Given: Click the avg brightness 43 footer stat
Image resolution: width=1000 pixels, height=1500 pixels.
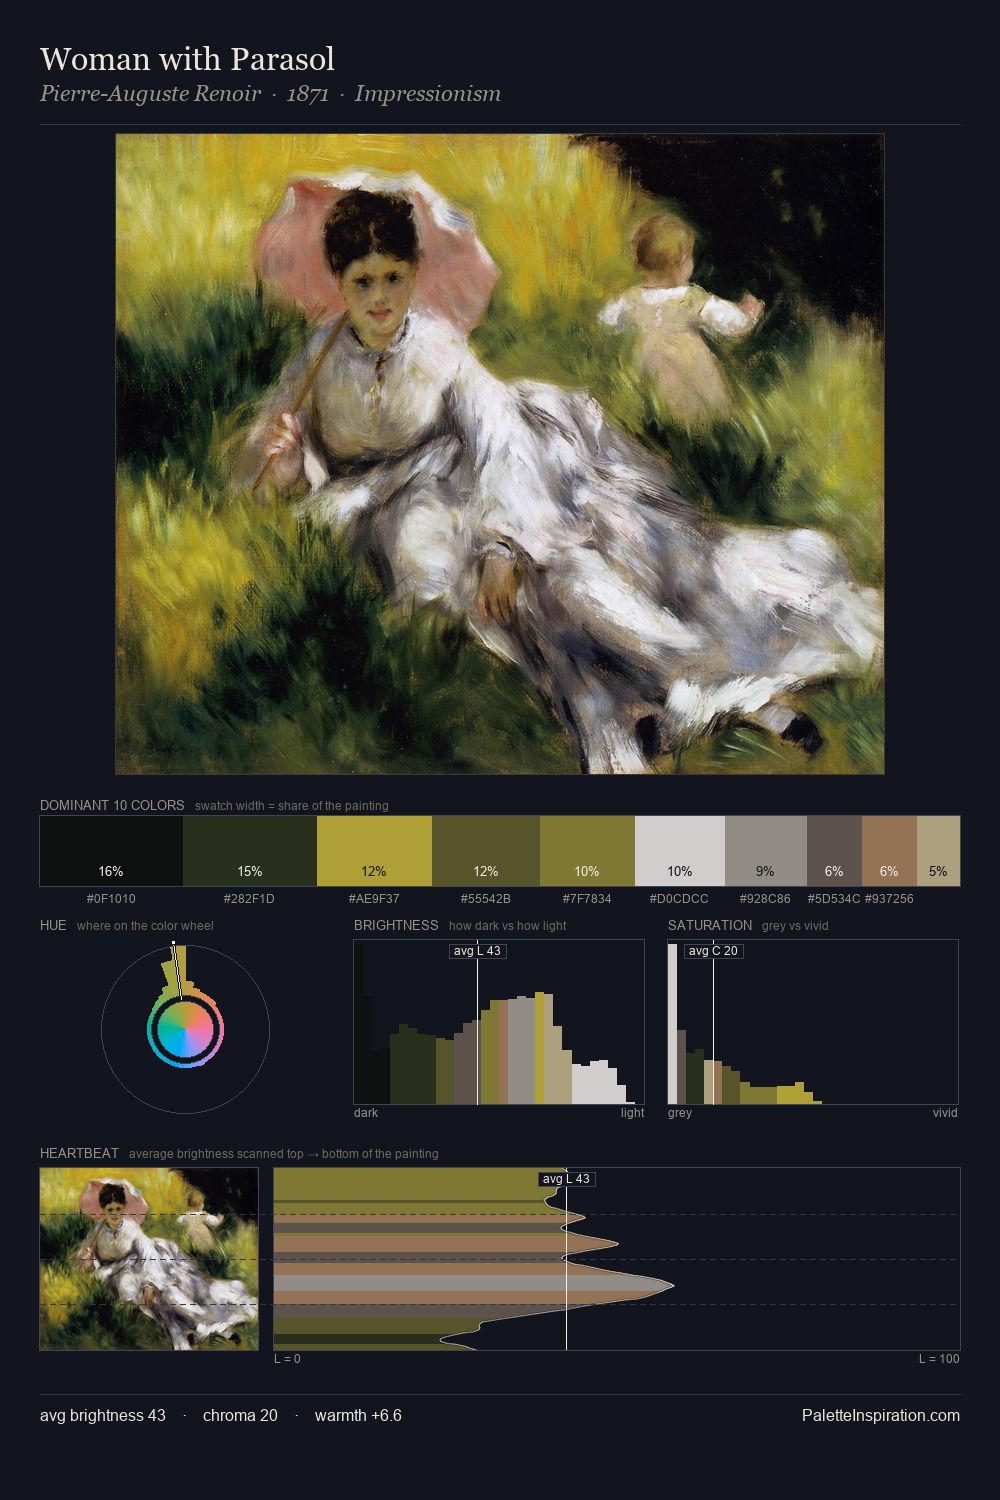Looking at the screenshot, I should [103, 1415].
